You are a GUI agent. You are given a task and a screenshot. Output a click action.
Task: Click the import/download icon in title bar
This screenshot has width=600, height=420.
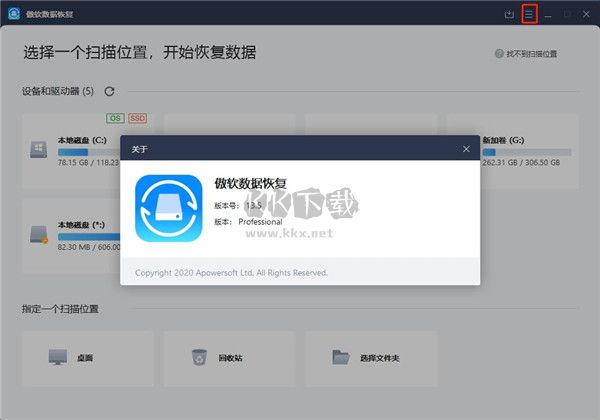click(x=510, y=14)
